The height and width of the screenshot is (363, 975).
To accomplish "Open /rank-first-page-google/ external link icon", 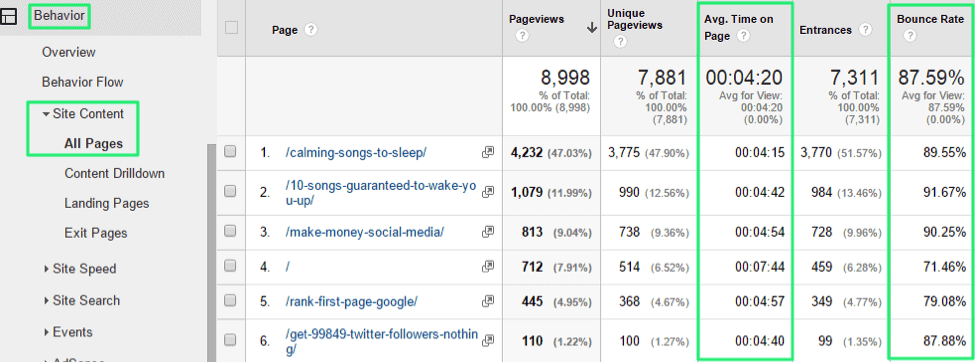I will [x=488, y=301].
